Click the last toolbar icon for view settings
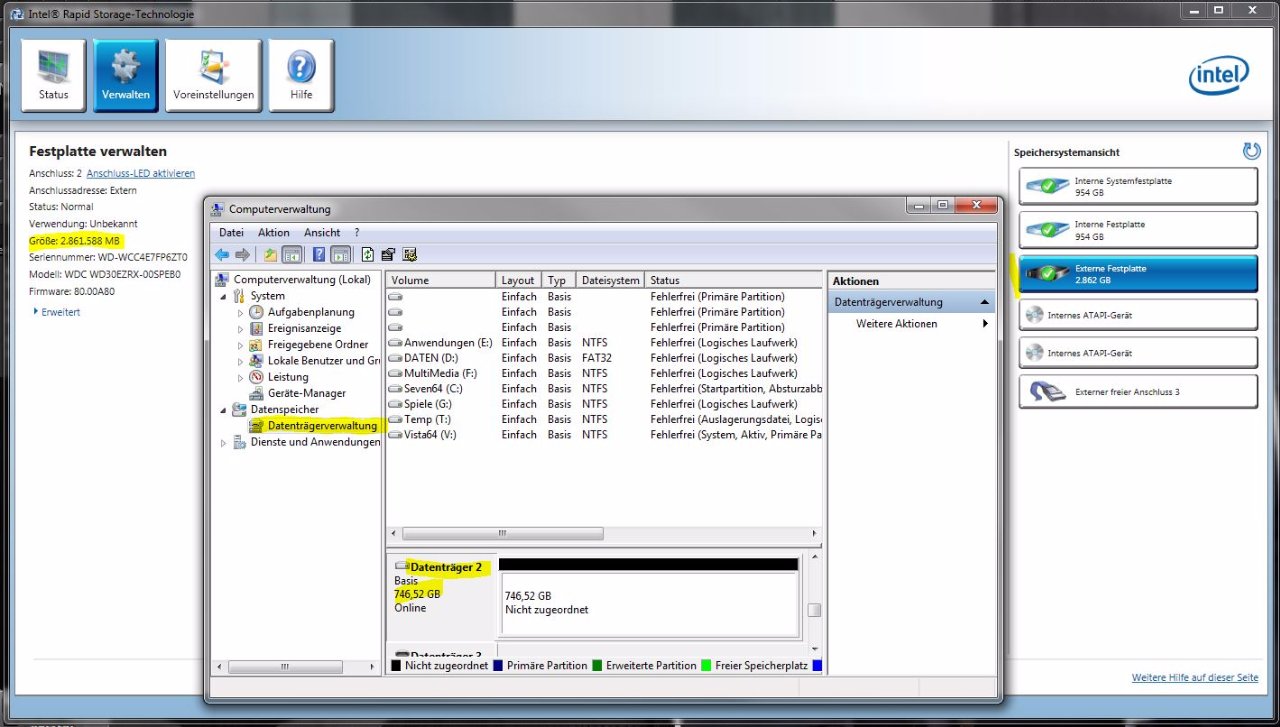Viewport: 1280px width, 727px height. tap(410, 255)
